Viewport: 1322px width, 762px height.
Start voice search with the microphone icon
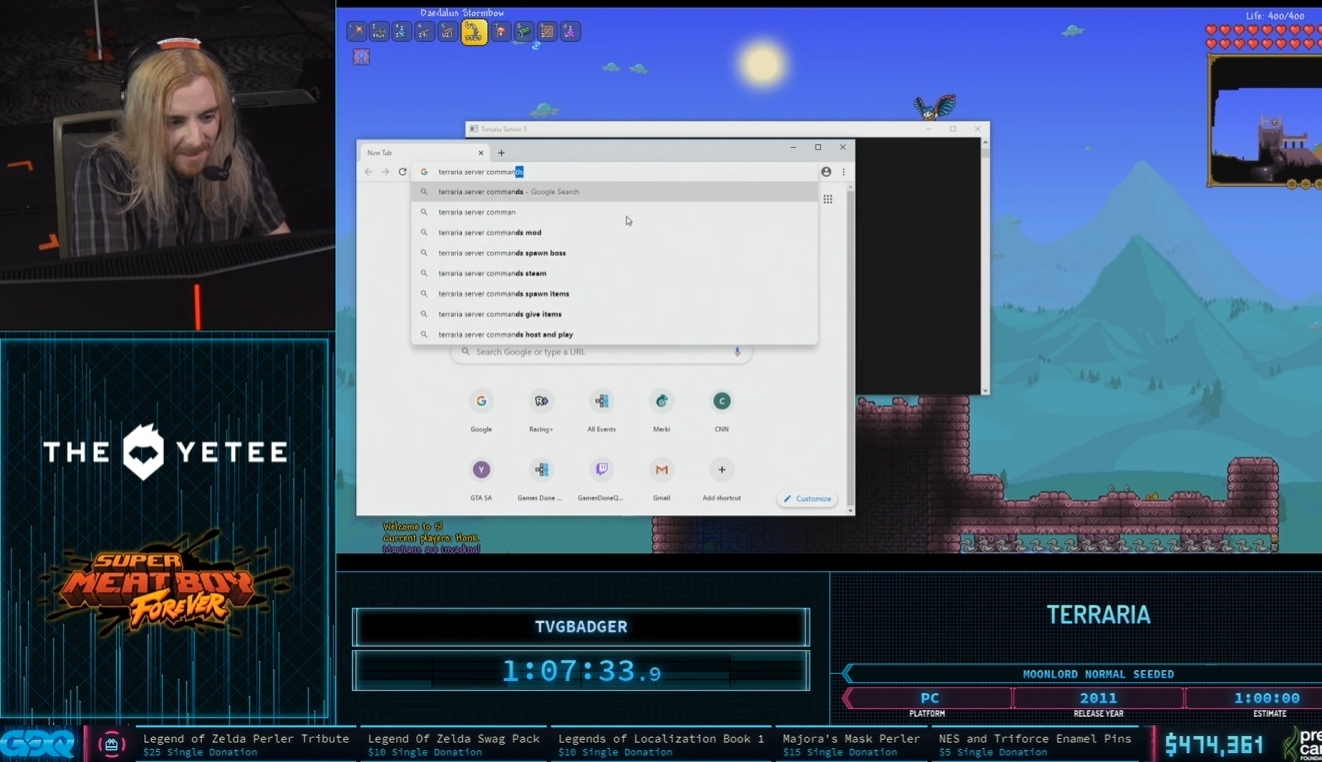click(738, 352)
